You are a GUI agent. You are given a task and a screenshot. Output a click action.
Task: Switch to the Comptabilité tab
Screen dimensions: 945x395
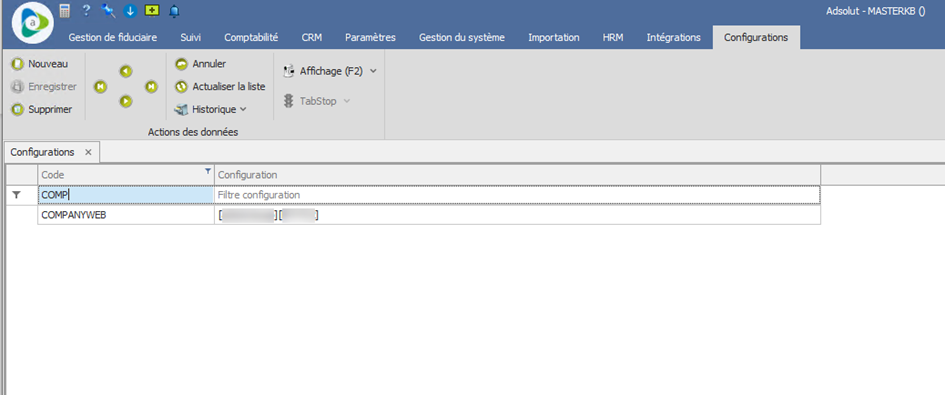pyautogui.click(x=251, y=37)
